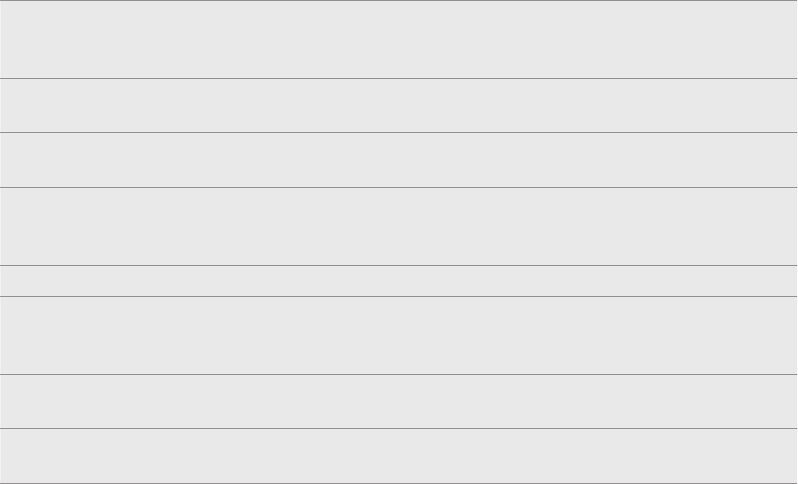
Task: Click the top border line of the list
Action: click(399, 0)
